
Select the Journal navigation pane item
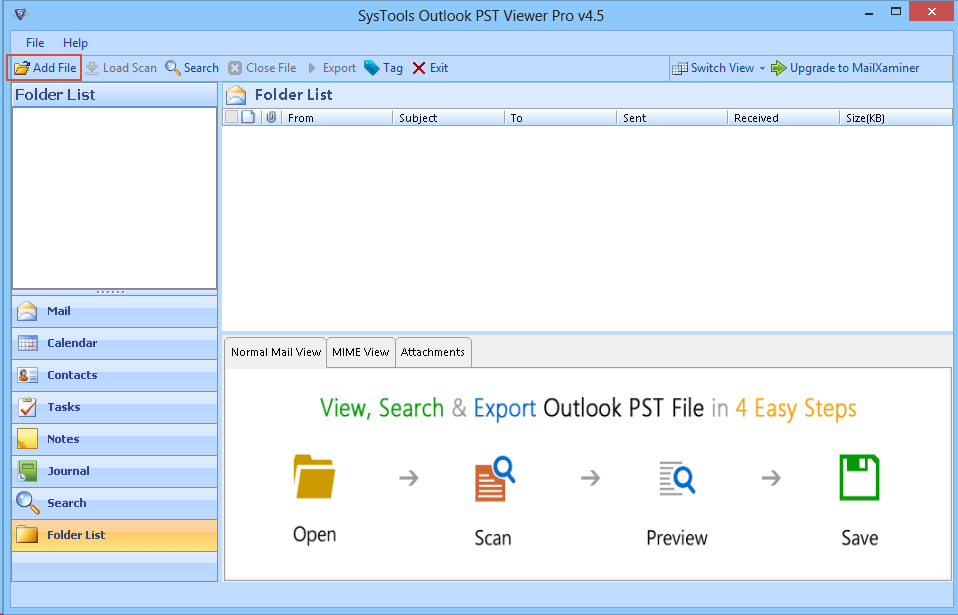click(114, 471)
